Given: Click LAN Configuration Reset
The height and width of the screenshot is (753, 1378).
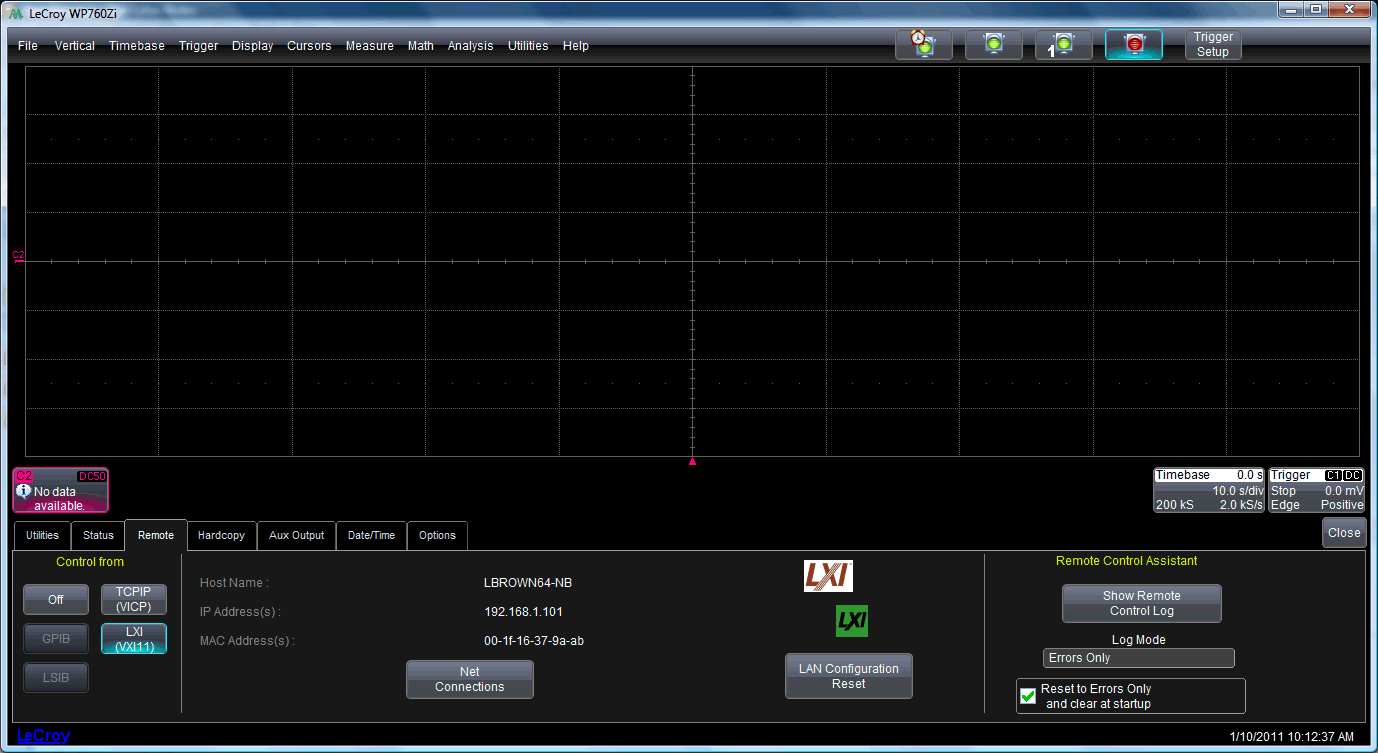Looking at the screenshot, I should pyautogui.click(x=849, y=676).
